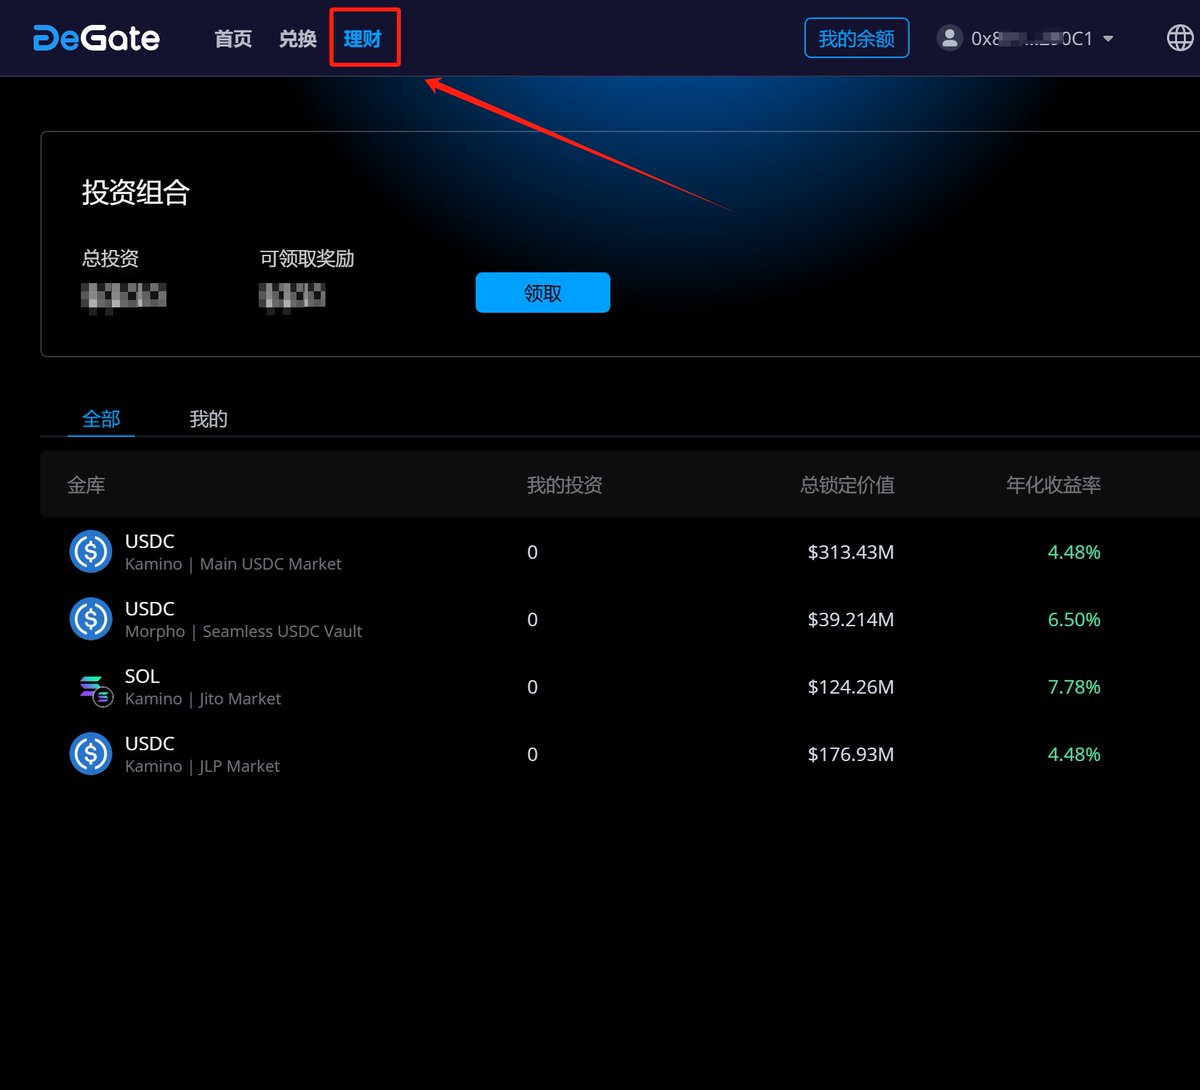The height and width of the screenshot is (1090, 1200).
Task: Click 4.48% APY of Main USDC Market
Action: (1074, 552)
